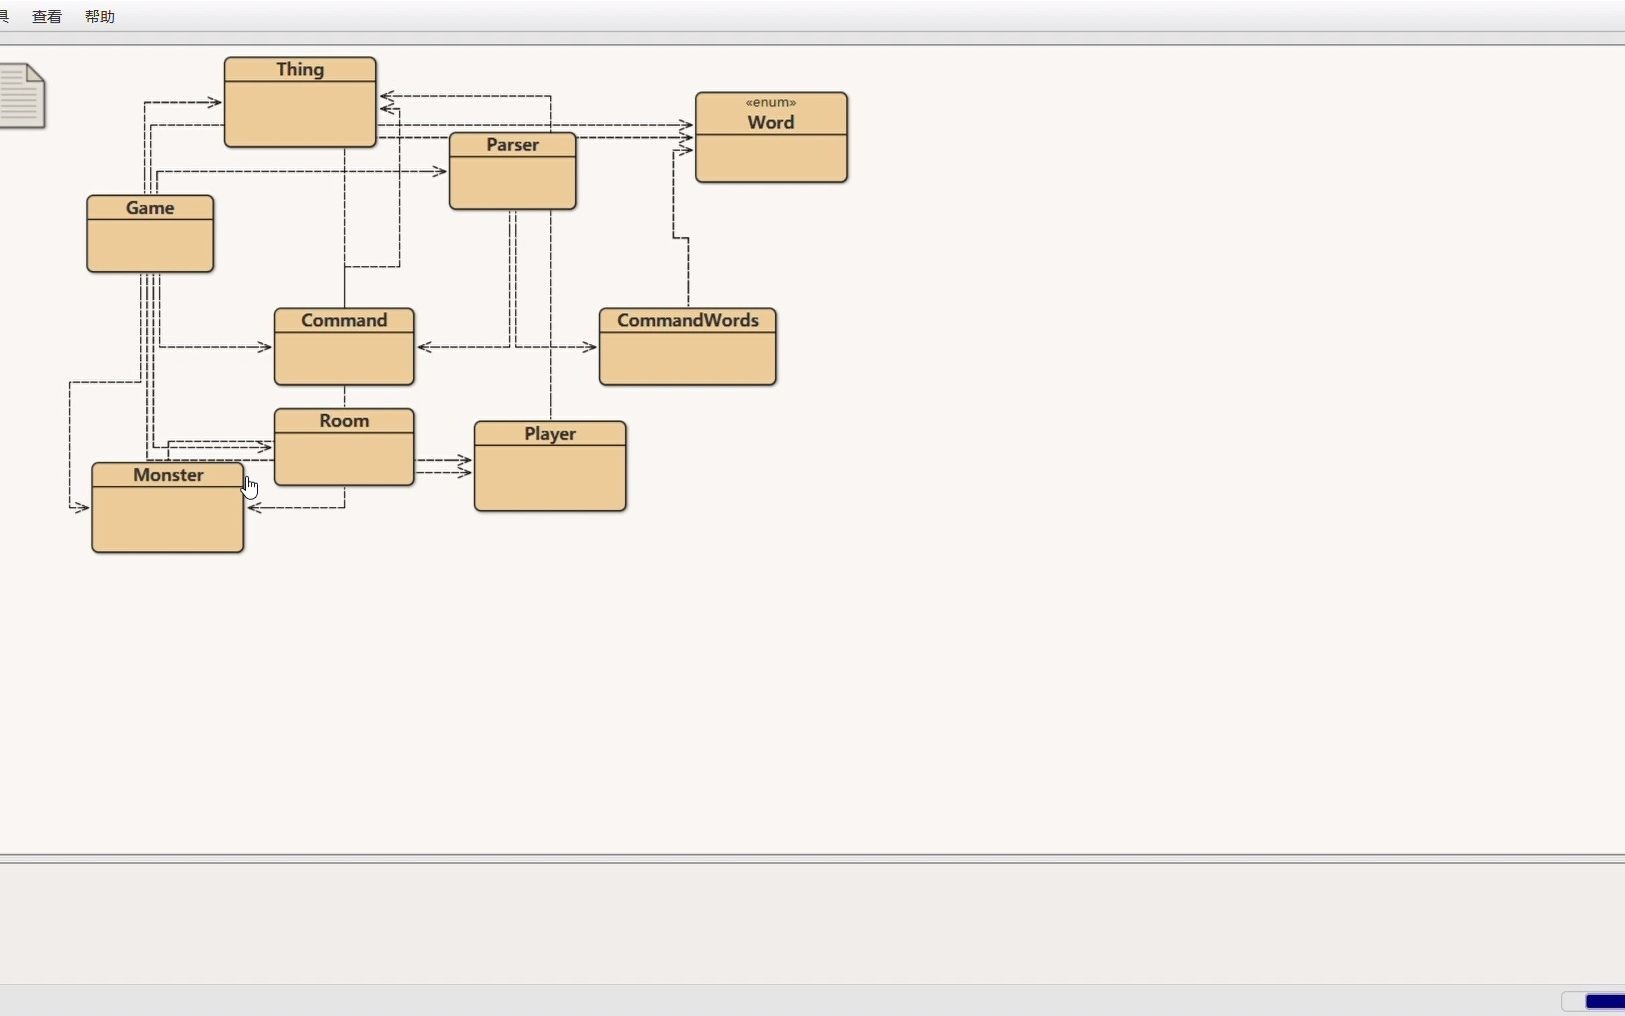
Task: Select the Game class box
Action: (x=150, y=234)
